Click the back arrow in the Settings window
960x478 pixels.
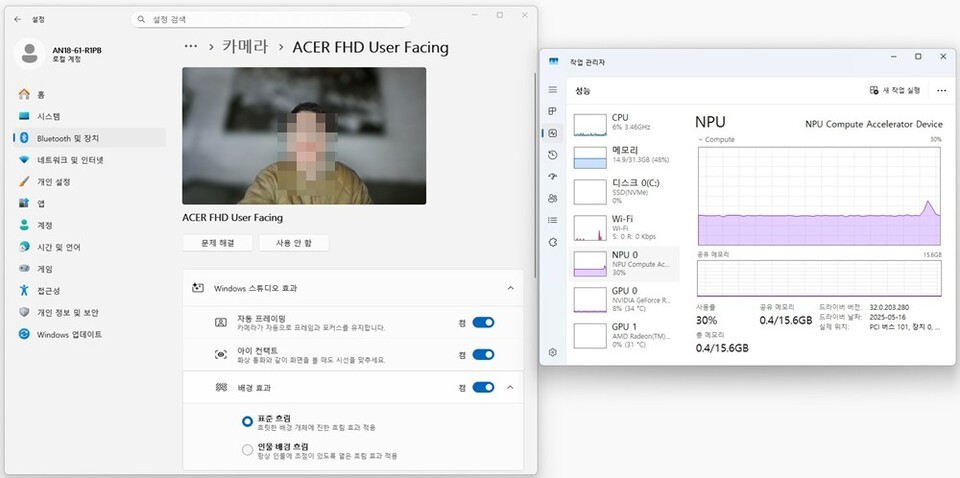(18, 19)
